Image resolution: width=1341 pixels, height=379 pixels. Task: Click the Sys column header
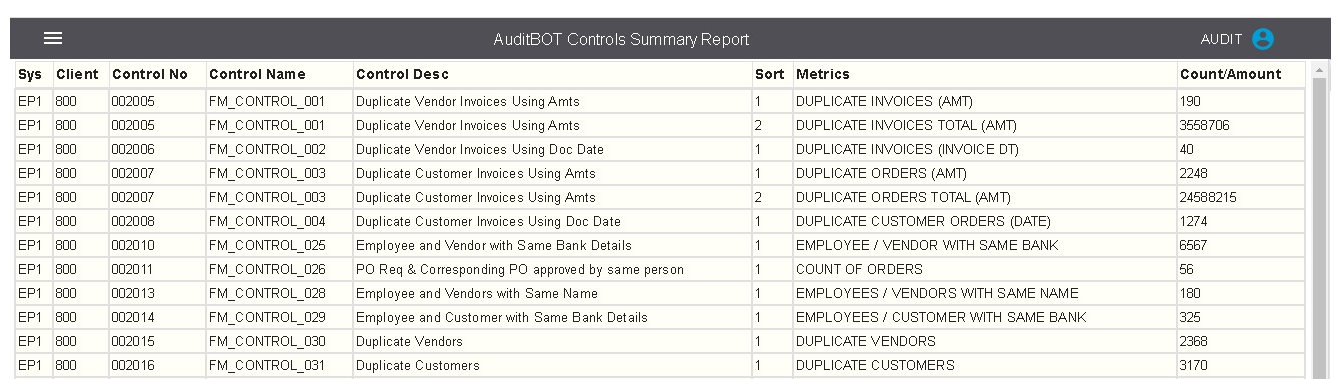point(33,75)
